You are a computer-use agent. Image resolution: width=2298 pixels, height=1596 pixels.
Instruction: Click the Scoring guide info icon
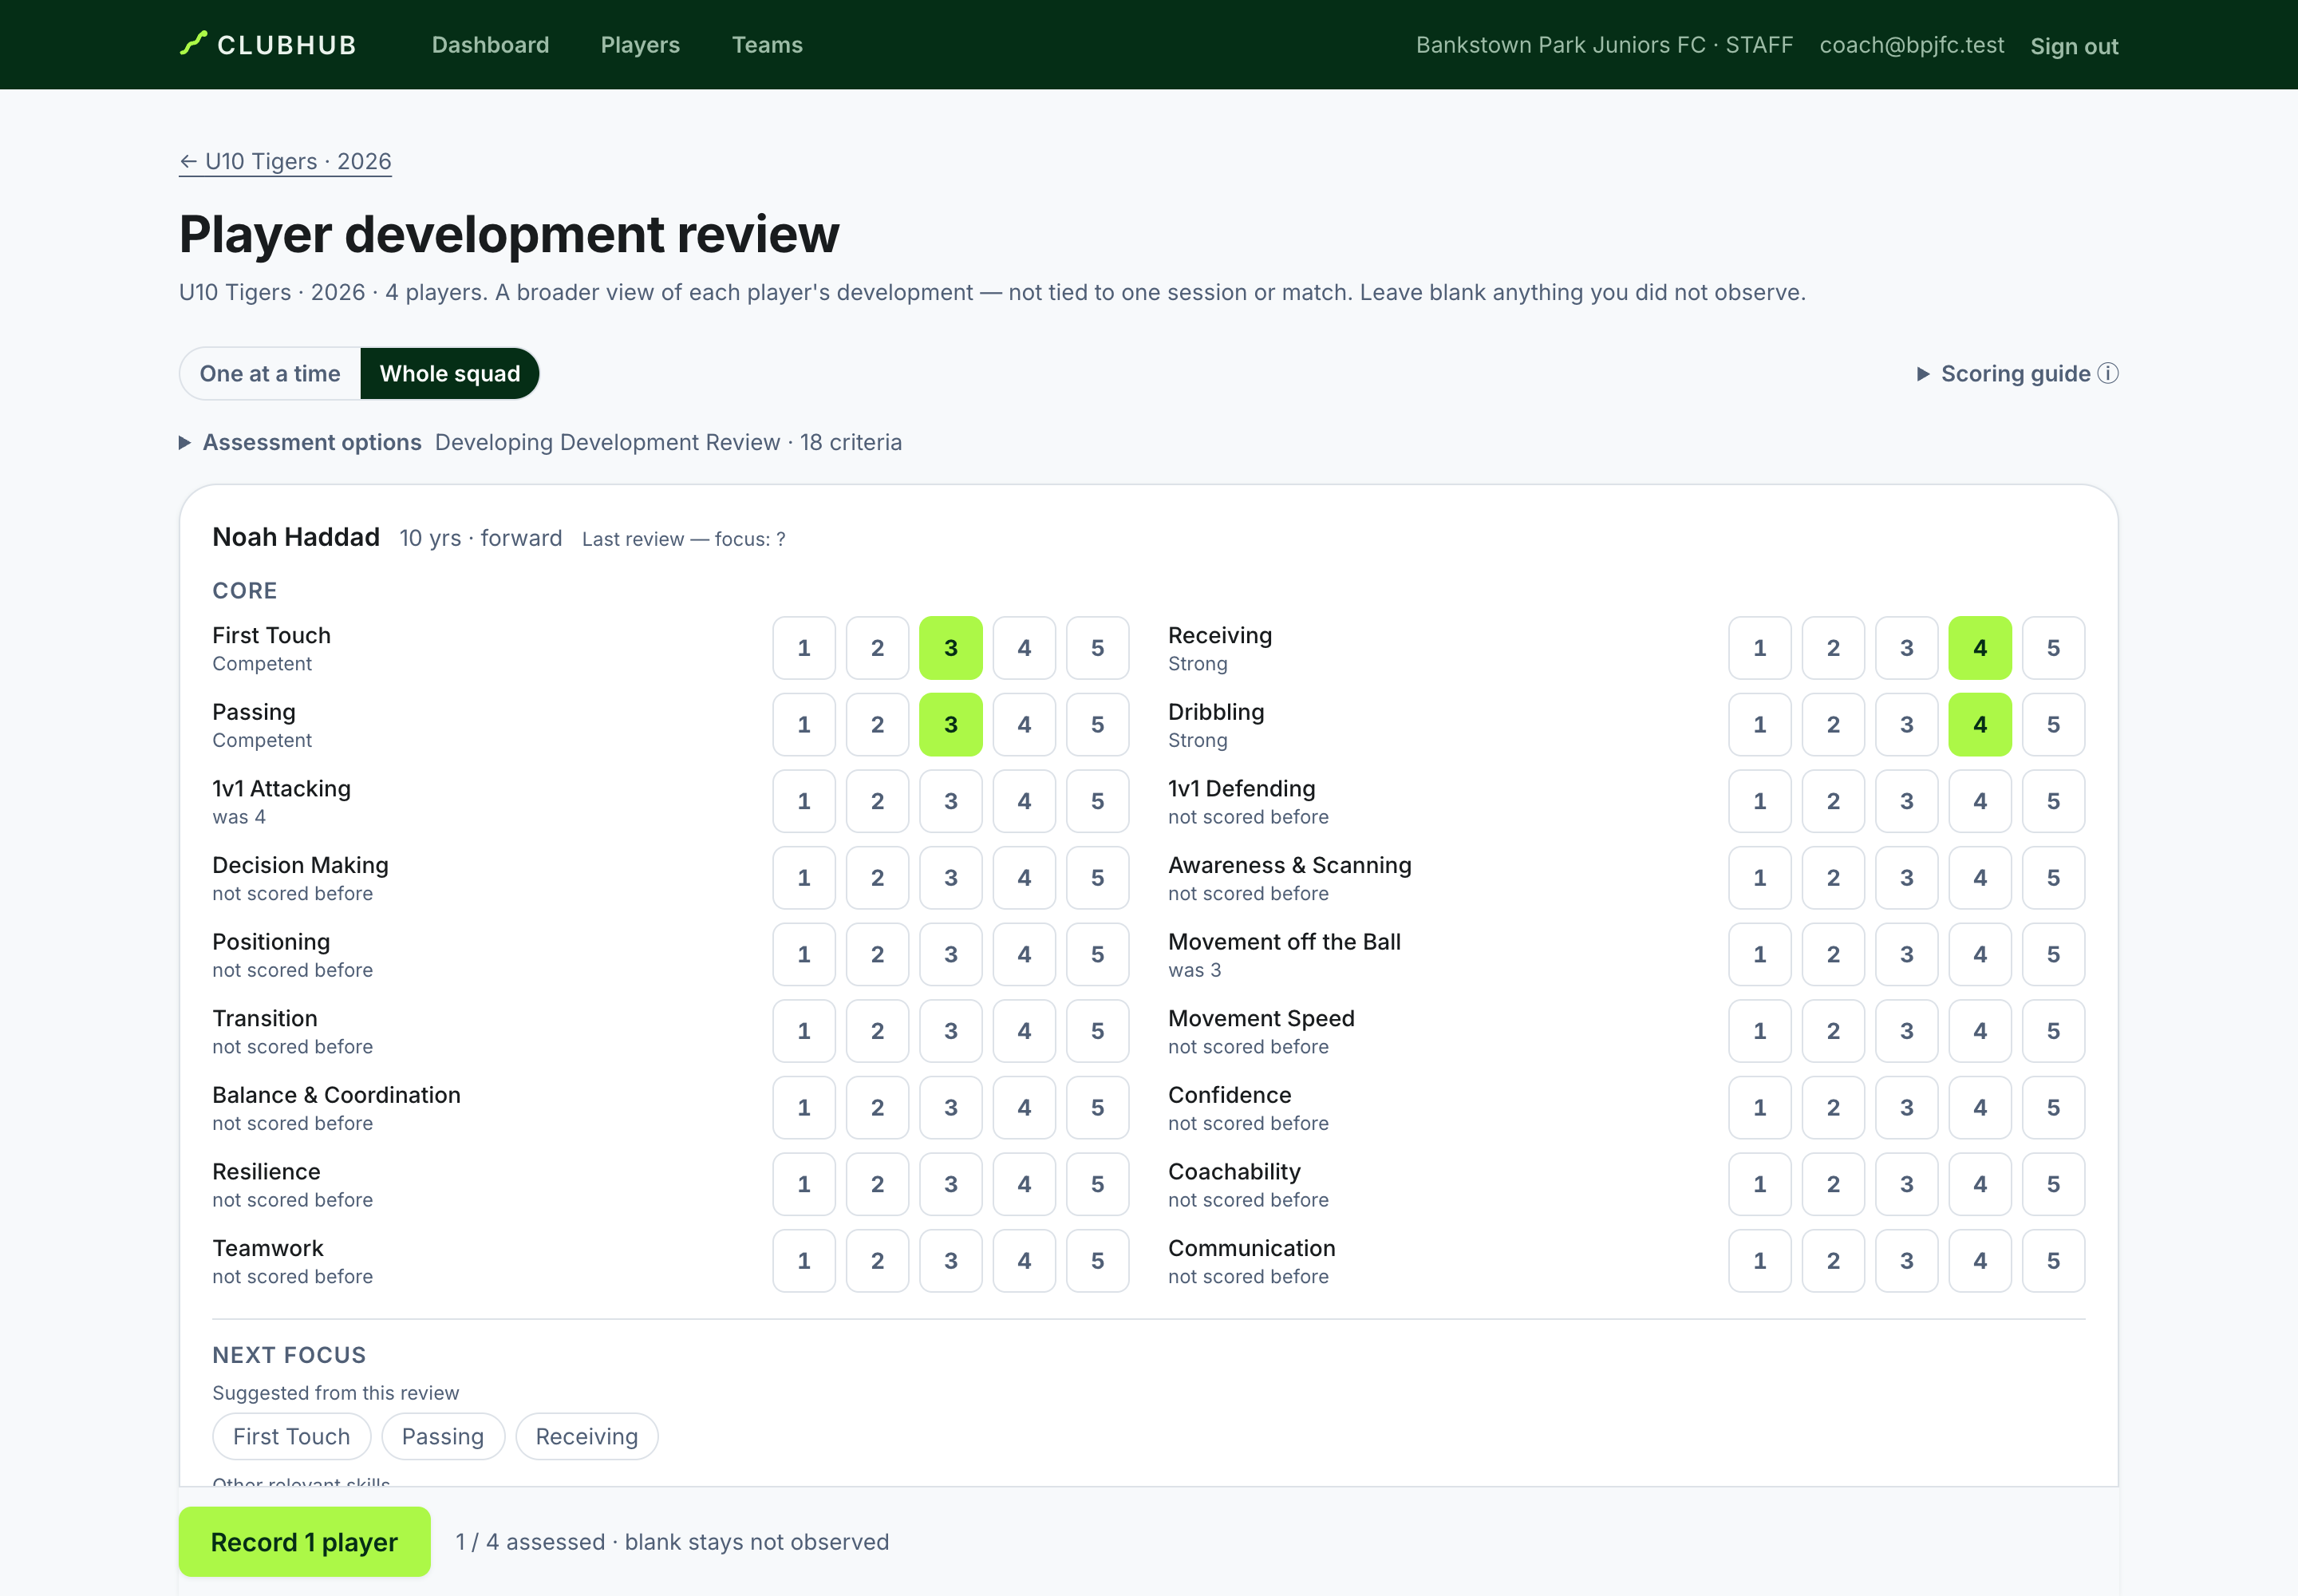coord(2108,373)
